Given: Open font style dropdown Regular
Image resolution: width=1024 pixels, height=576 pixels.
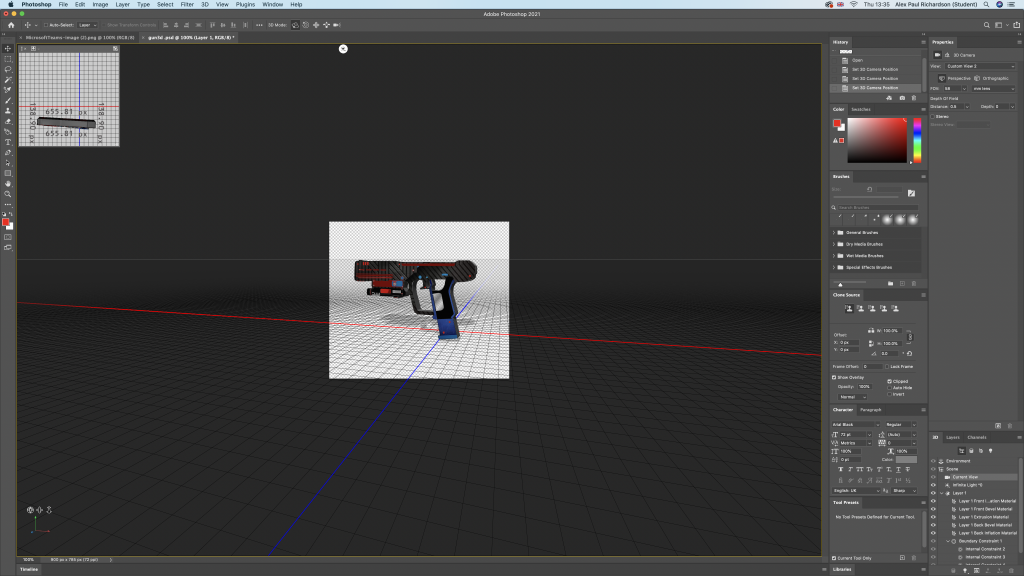Looking at the screenshot, I should click(901, 424).
